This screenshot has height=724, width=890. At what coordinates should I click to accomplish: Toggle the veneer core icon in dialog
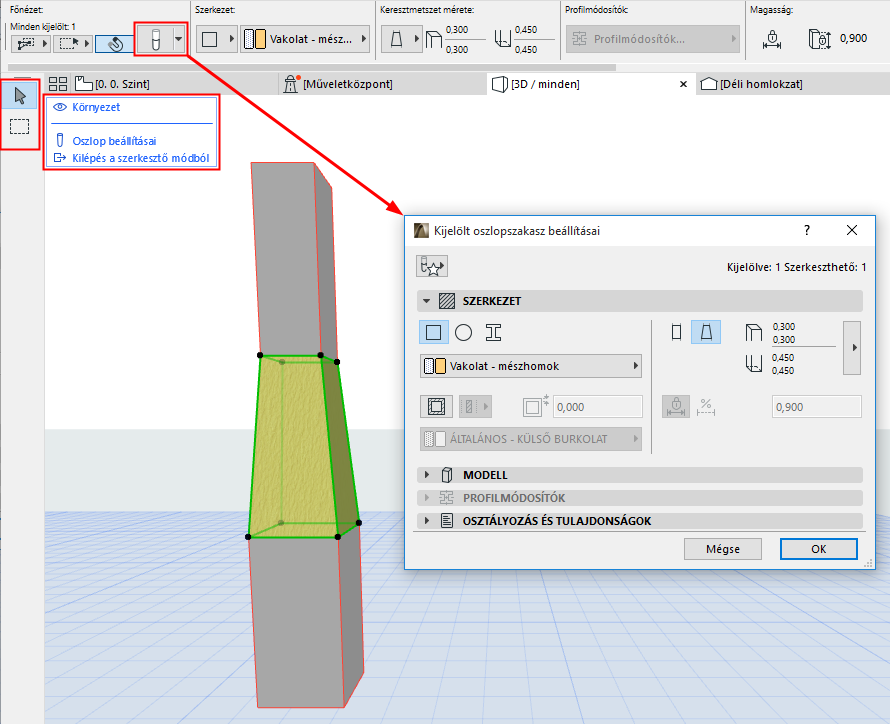coord(436,406)
